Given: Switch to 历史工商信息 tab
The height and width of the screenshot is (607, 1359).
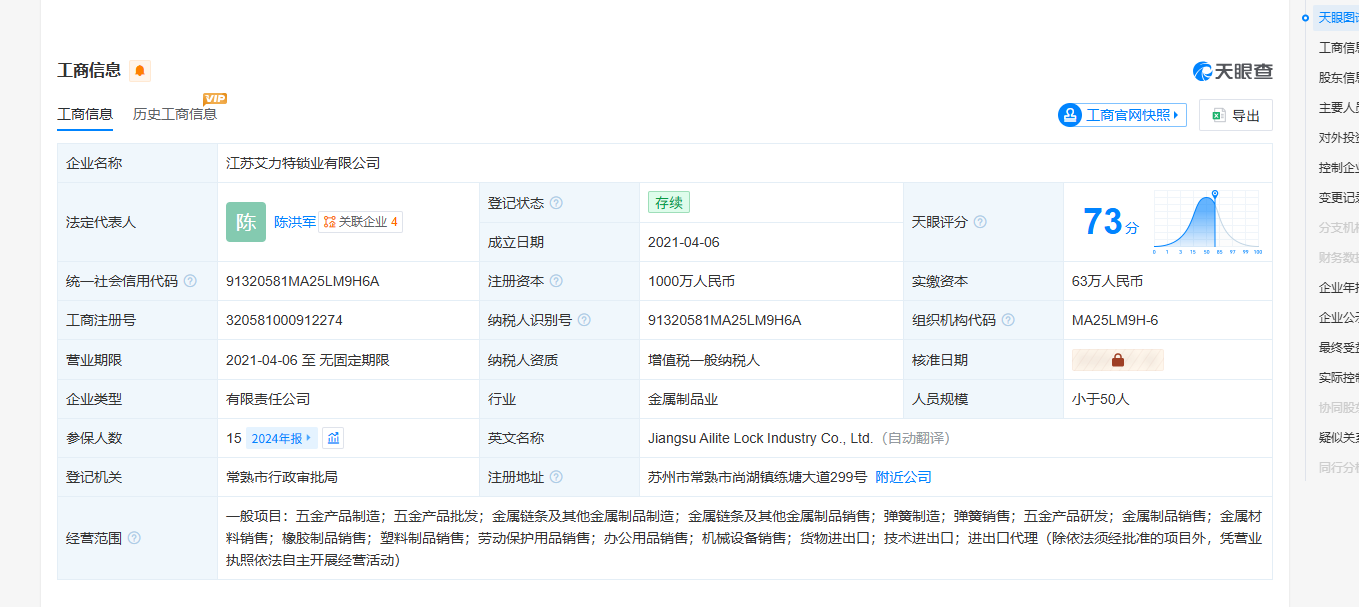Looking at the screenshot, I should pos(175,114).
